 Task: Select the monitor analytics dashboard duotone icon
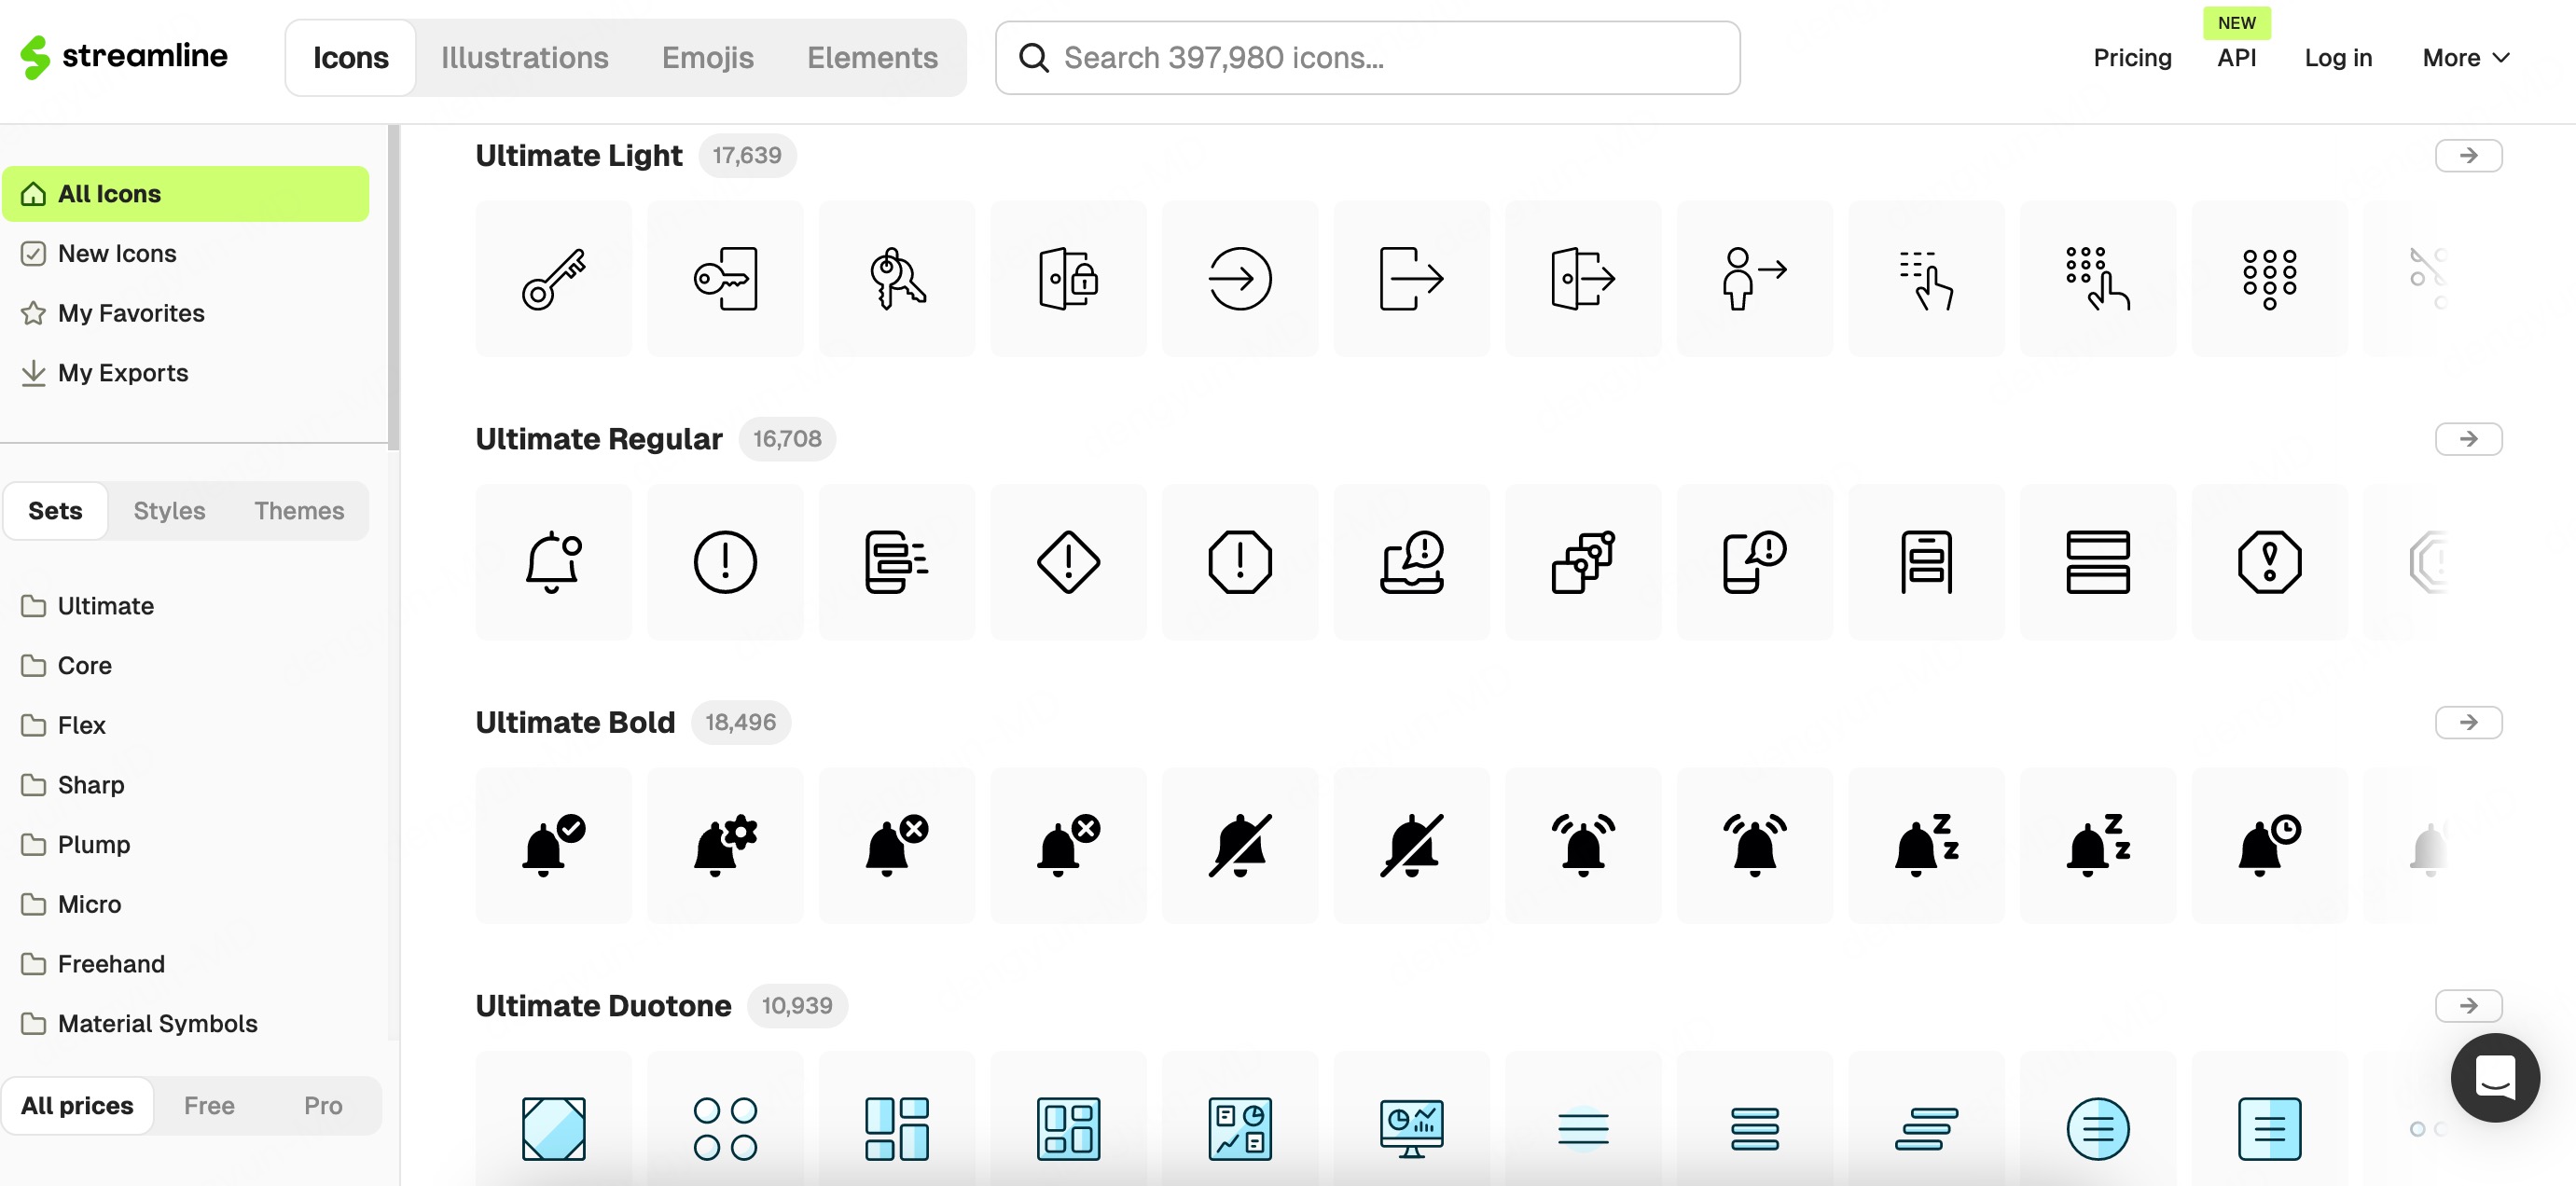pos(1412,1128)
